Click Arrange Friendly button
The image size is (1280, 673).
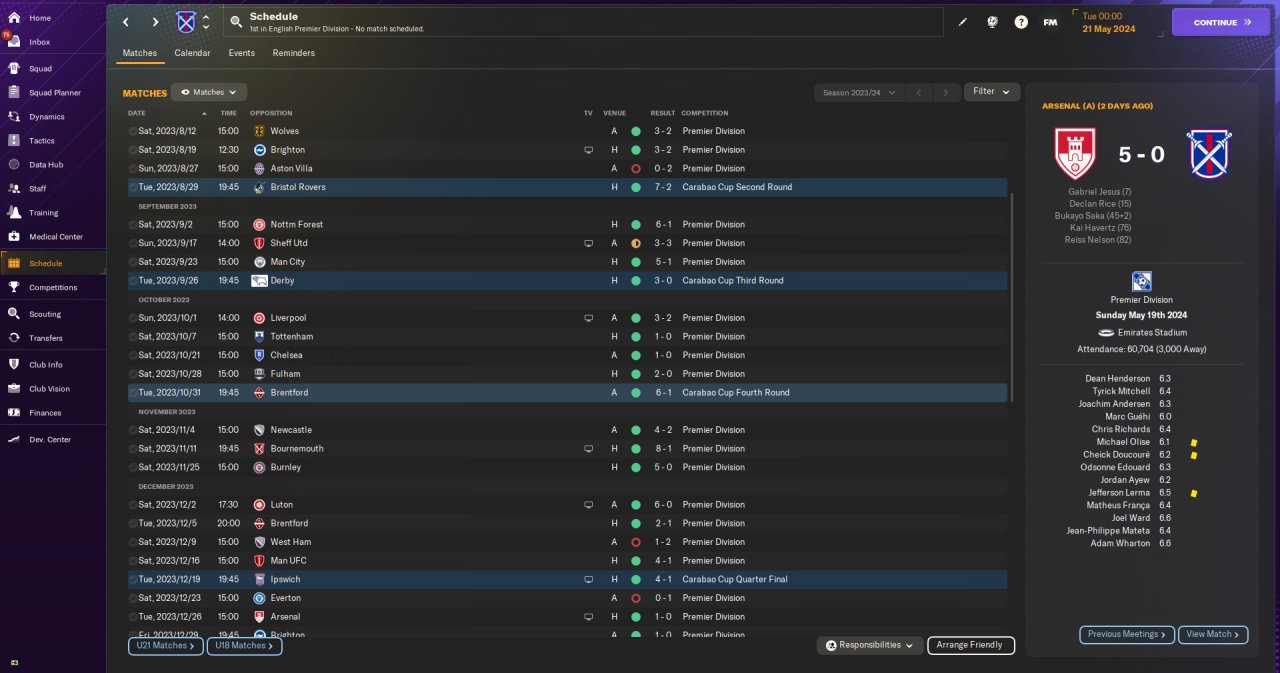point(971,646)
